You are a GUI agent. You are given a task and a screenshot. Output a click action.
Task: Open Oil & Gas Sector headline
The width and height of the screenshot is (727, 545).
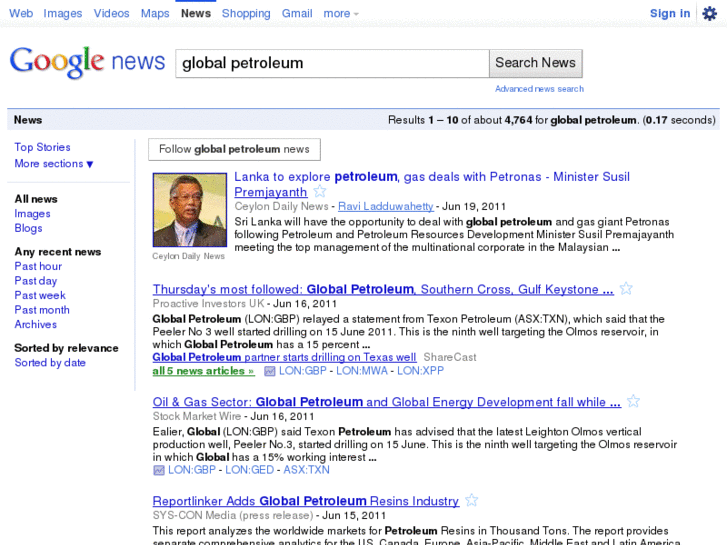point(387,402)
